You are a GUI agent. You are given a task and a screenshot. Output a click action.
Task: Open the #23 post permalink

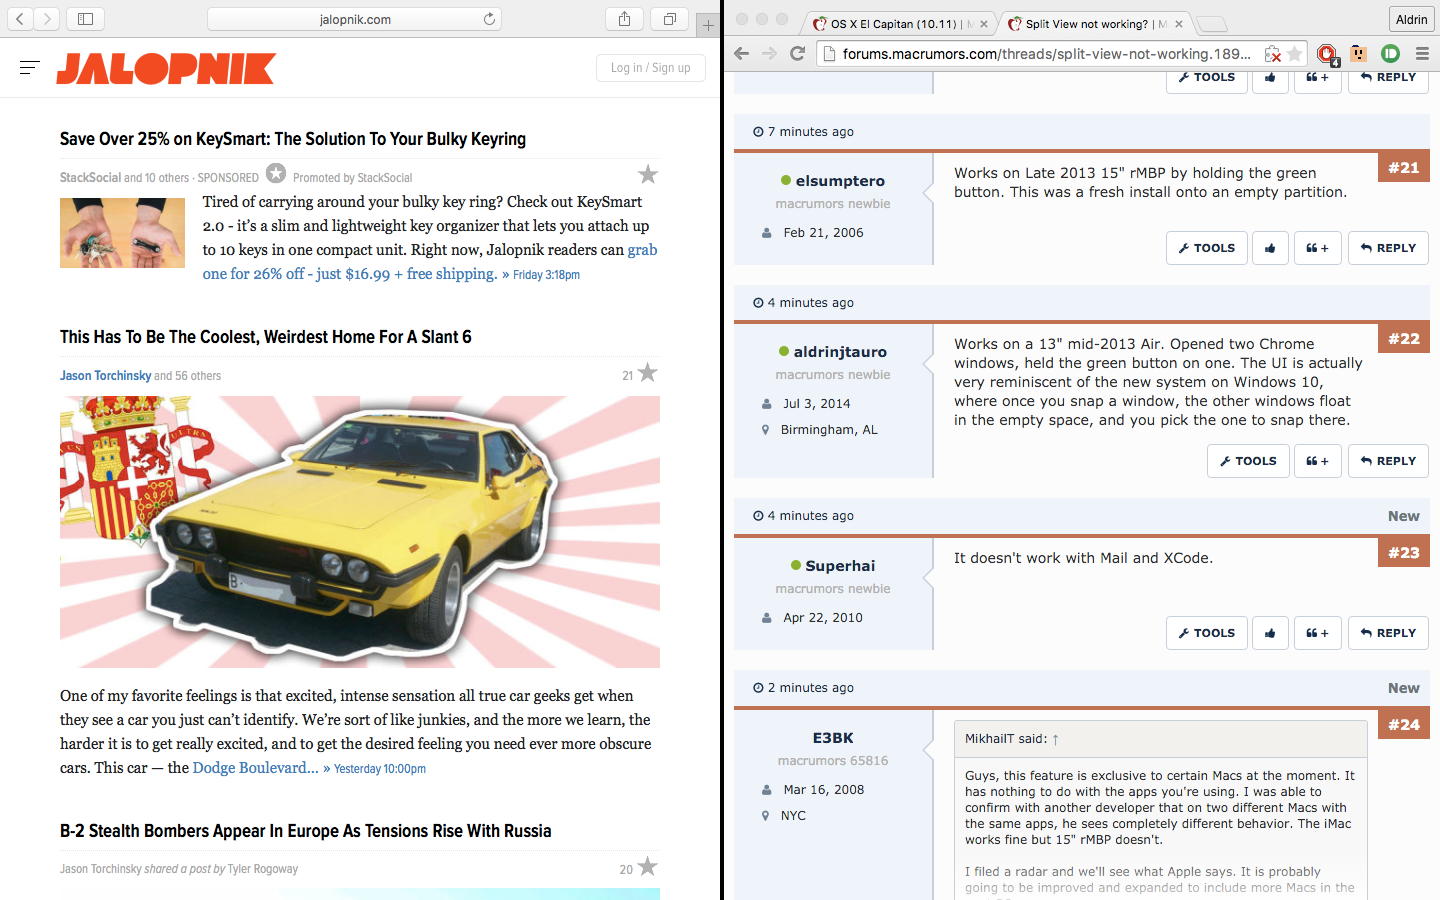point(1403,553)
